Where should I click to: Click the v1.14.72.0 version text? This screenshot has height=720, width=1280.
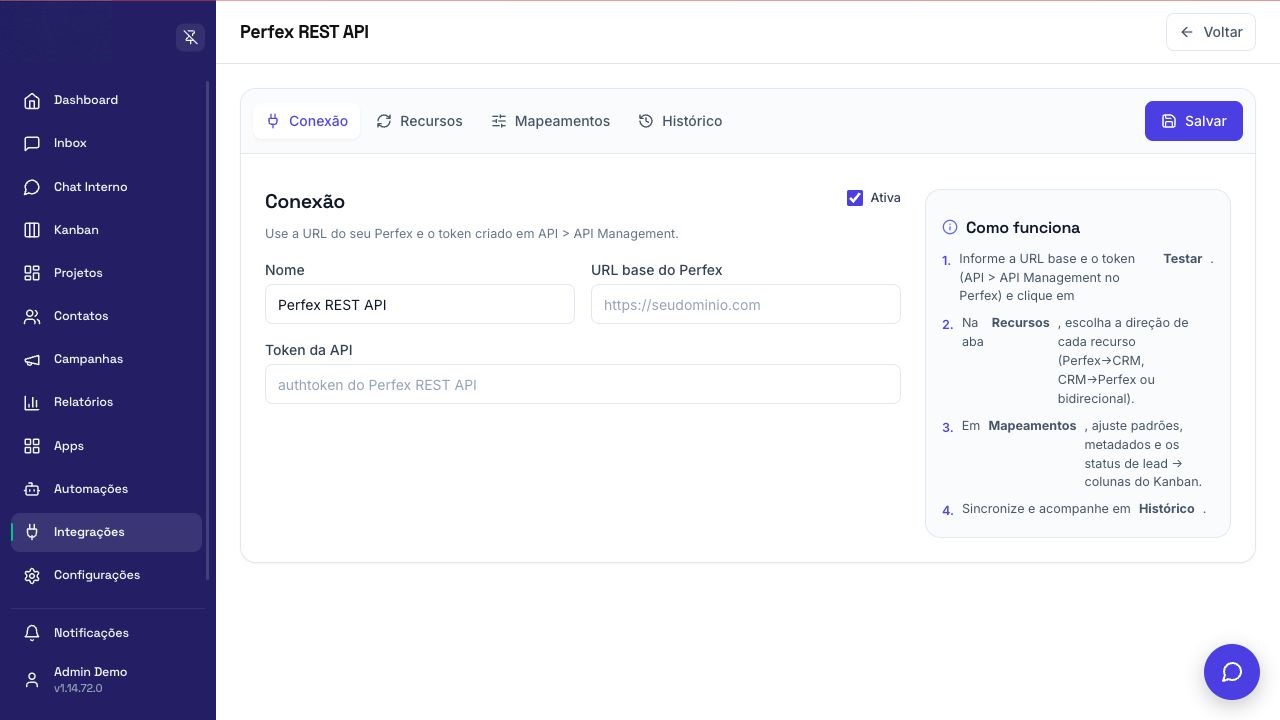coord(78,688)
